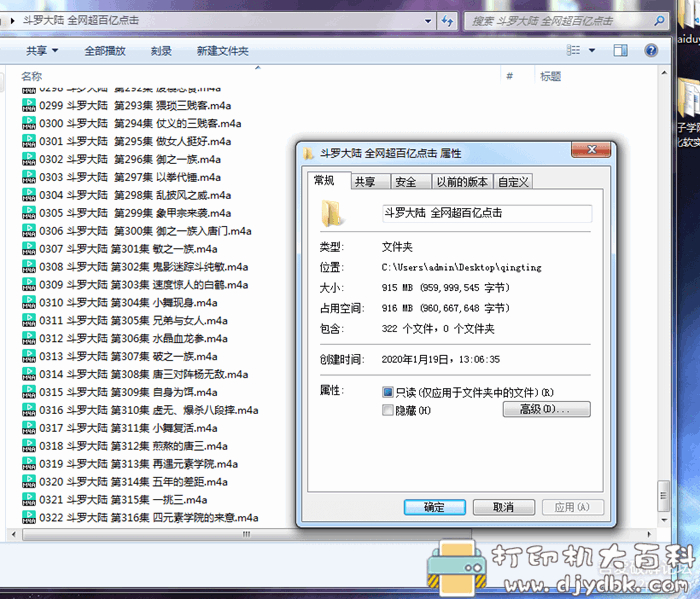Click icon of file 0310 第304集
The width and height of the screenshot is (700, 599).
(29, 302)
